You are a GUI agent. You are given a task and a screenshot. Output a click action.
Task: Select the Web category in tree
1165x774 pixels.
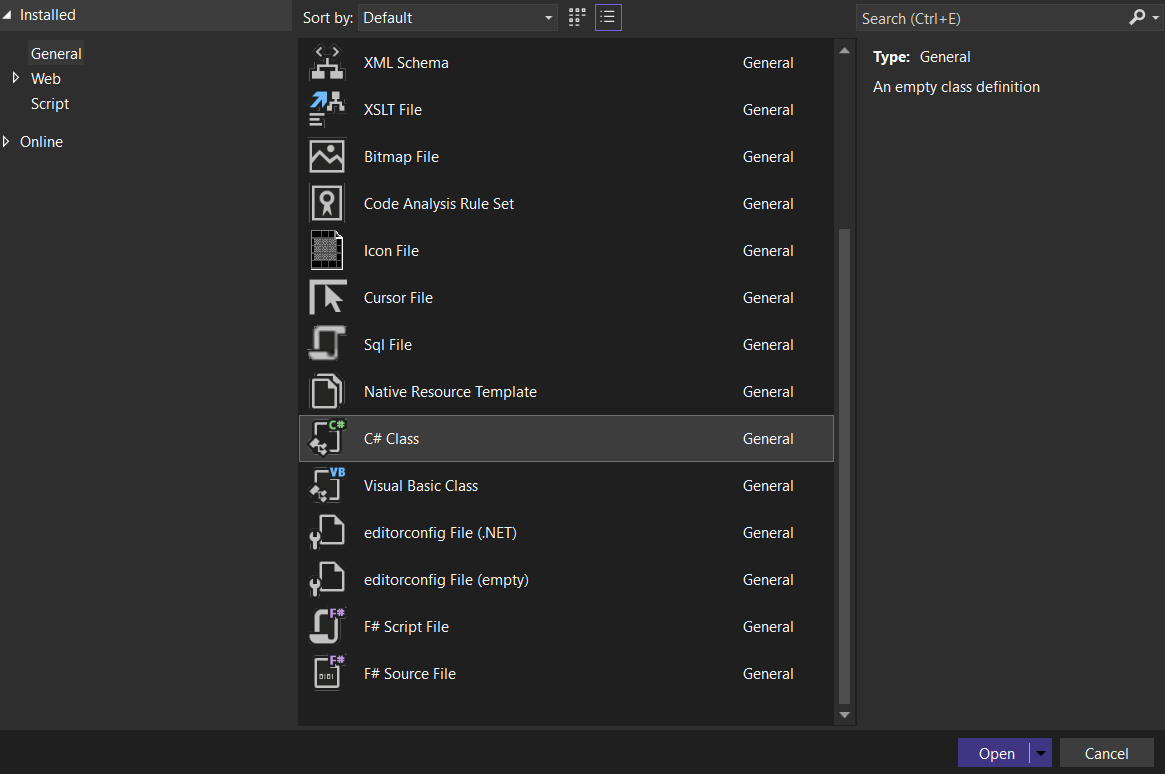click(x=45, y=79)
